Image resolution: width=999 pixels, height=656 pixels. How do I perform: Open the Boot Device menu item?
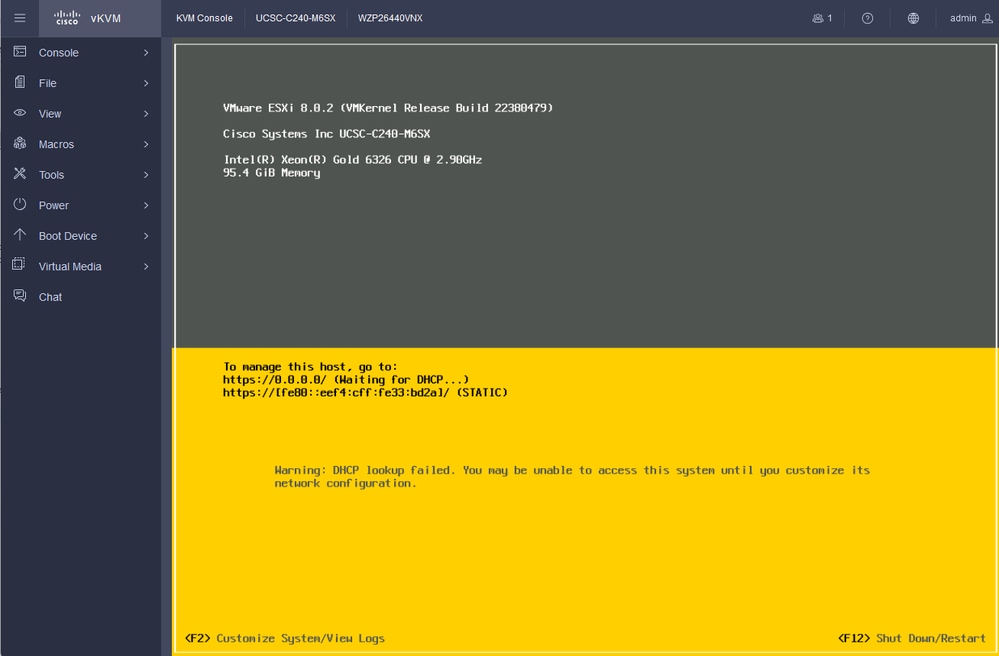pos(80,236)
